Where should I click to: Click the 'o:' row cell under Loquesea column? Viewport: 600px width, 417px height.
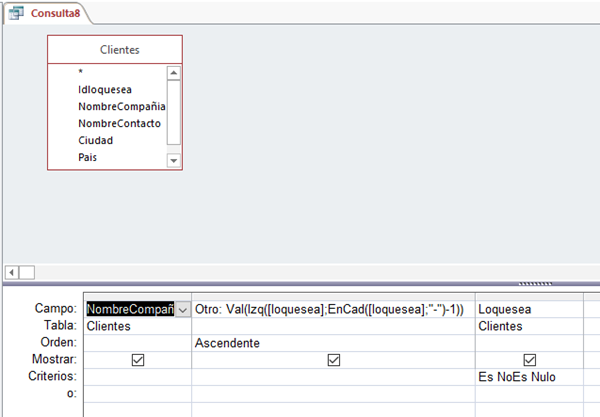click(x=530, y=394)
